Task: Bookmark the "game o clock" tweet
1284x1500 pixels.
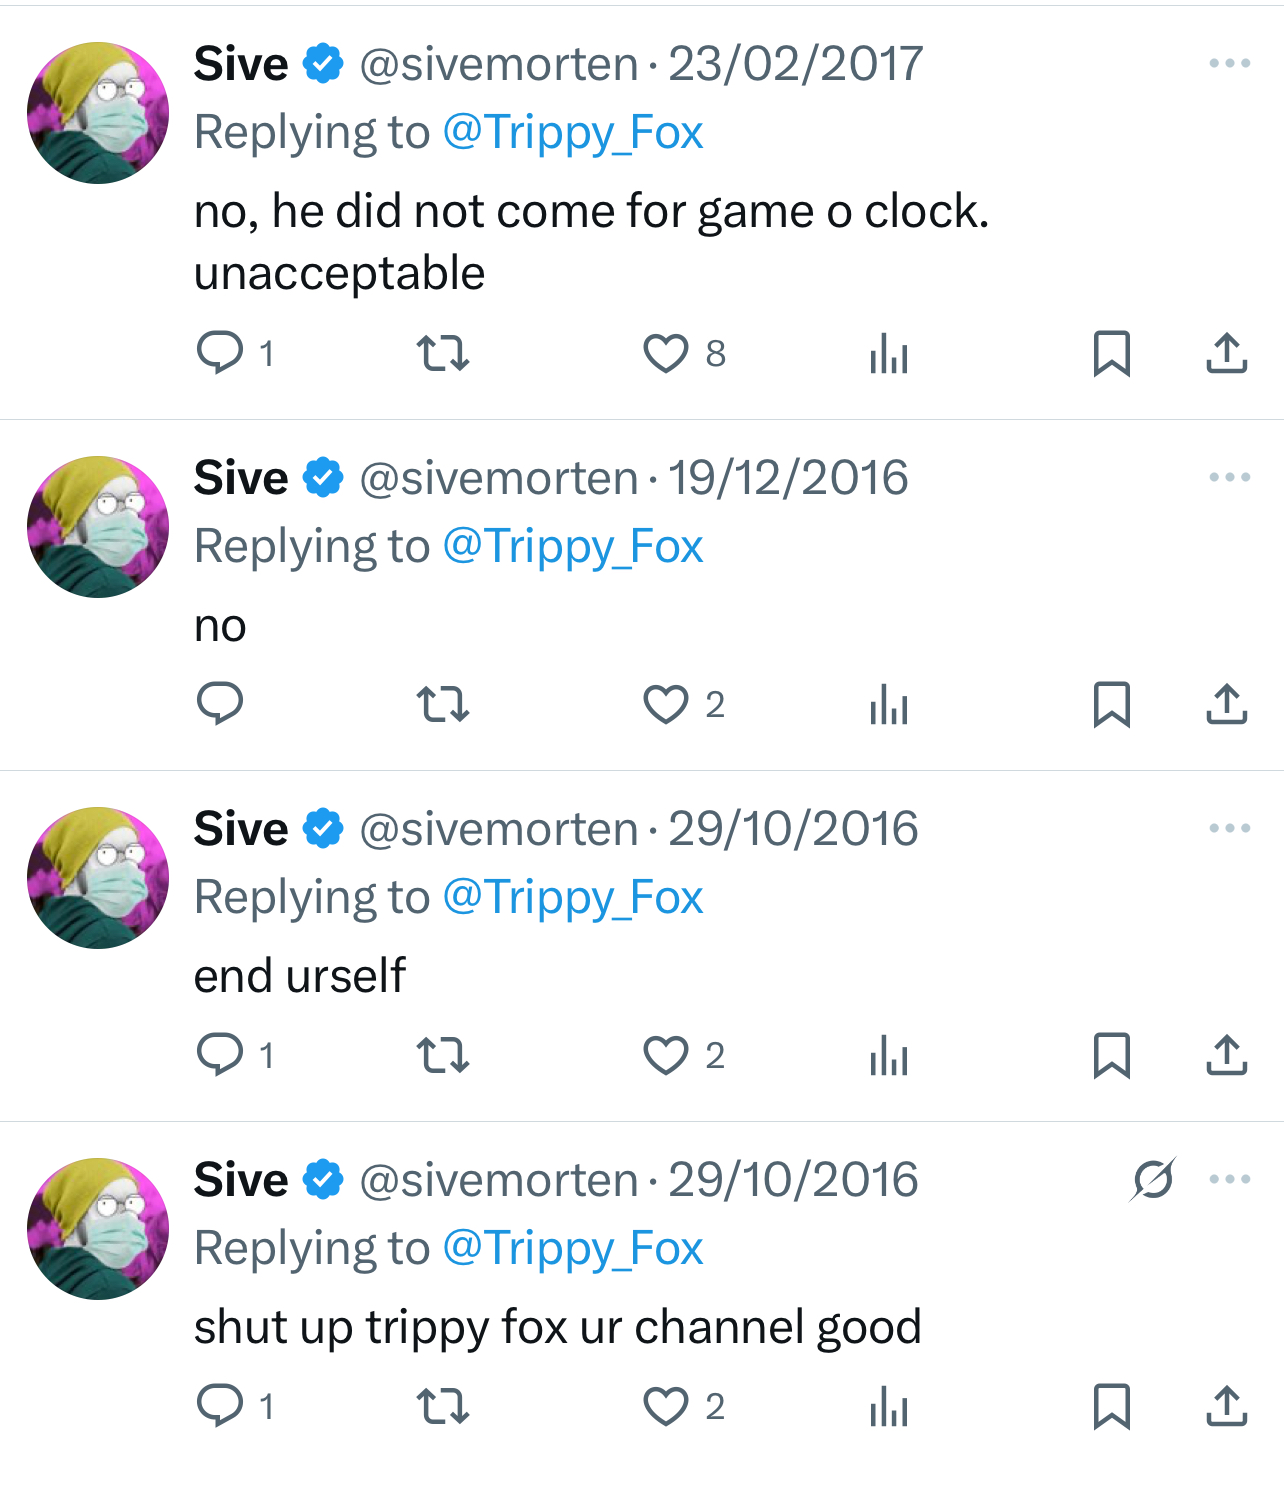Action: pyautogui.click(x=1111, y=353)
